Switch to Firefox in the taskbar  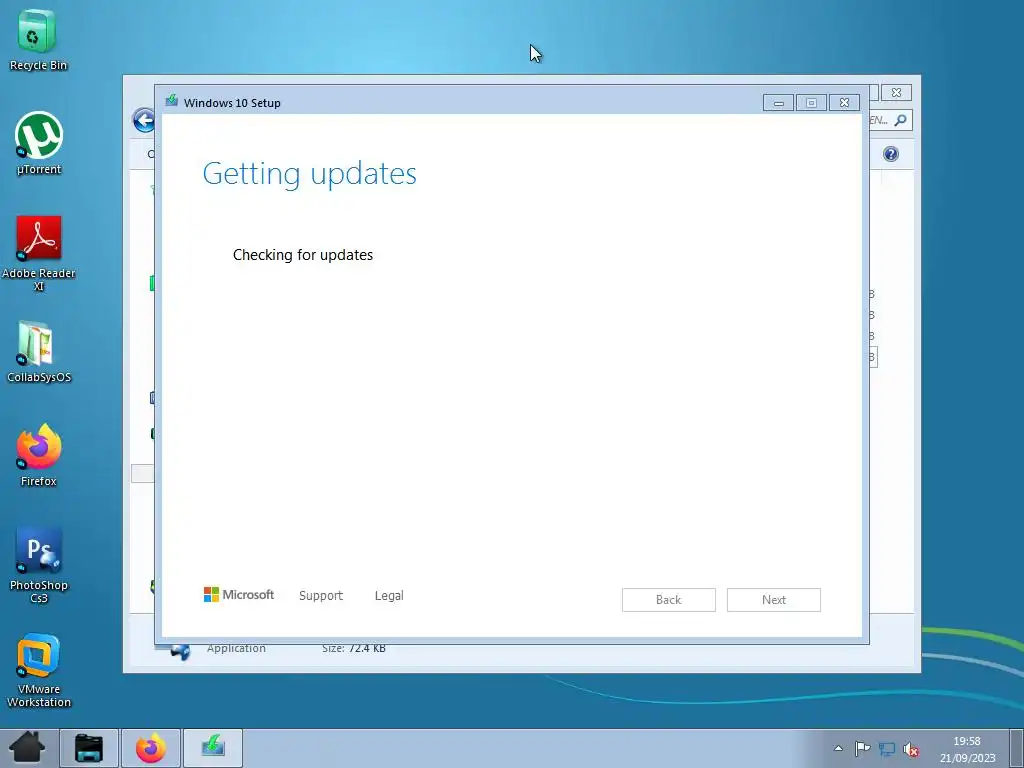pyautogui.click(x=151, y=748)
